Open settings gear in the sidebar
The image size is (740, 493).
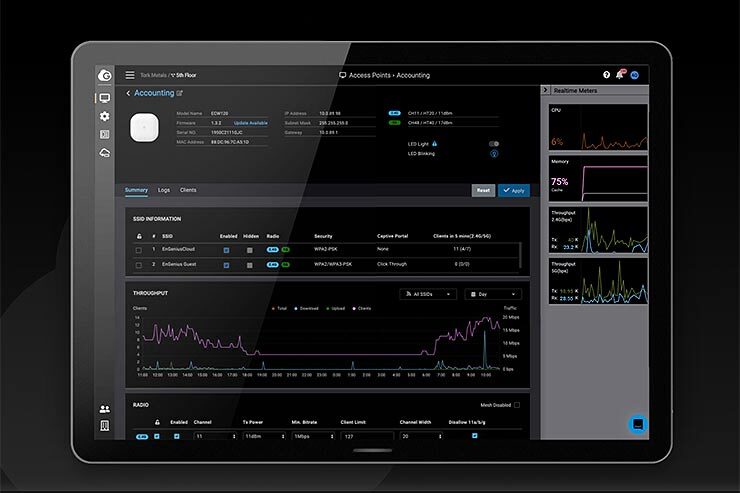click(104, 116)
